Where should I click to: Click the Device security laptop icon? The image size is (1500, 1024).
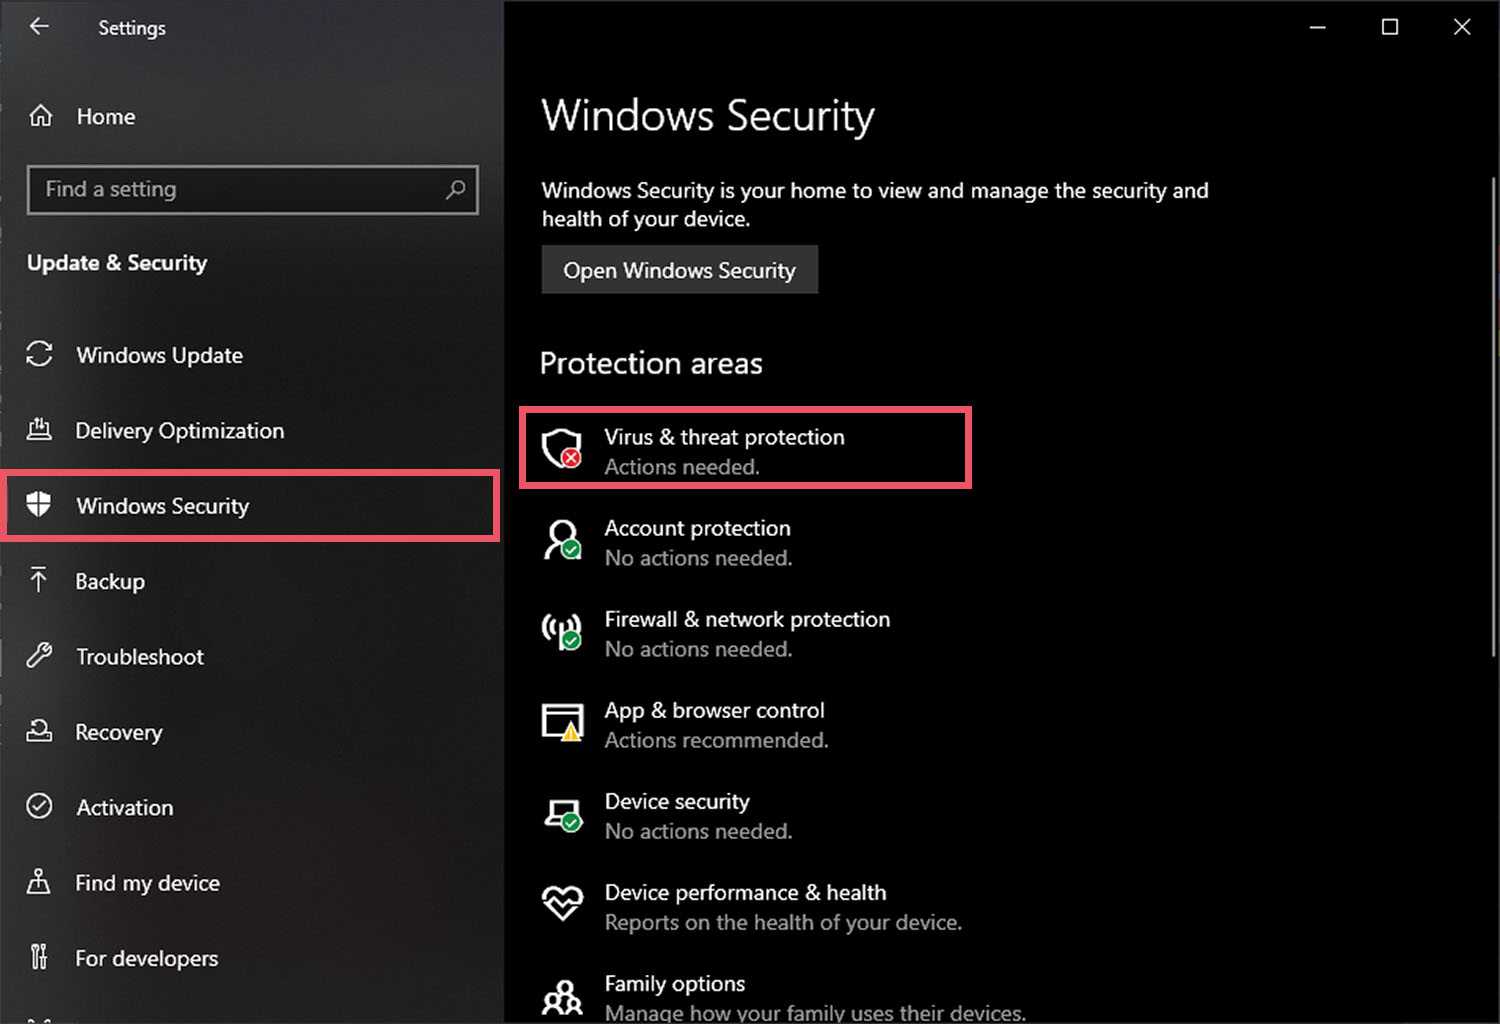point(562,814)
